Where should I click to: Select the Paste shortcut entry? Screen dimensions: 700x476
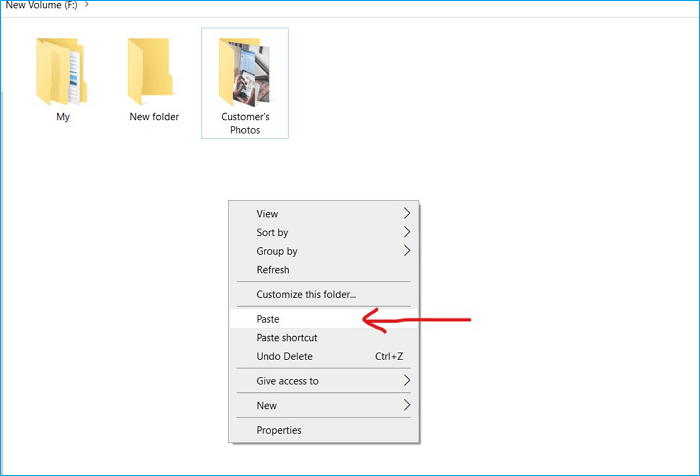[x=287, y=338]
